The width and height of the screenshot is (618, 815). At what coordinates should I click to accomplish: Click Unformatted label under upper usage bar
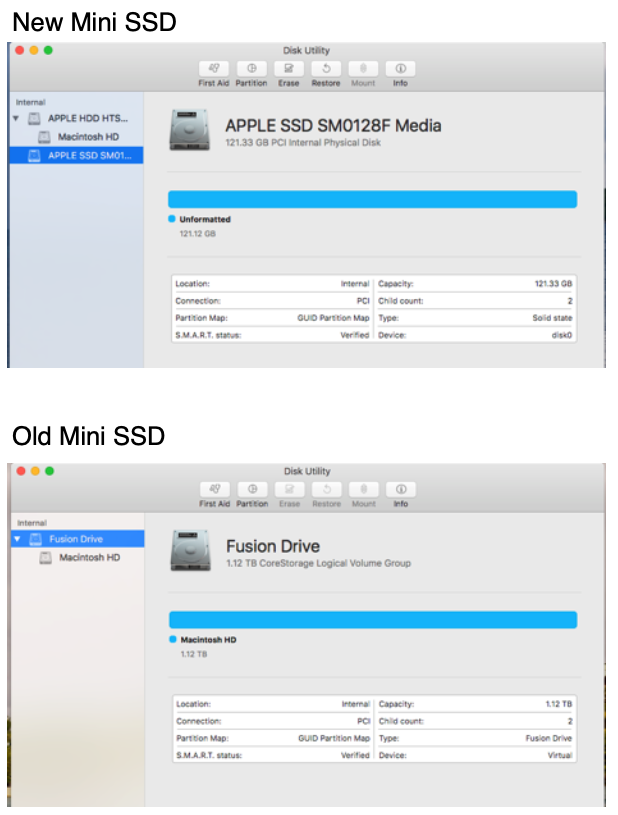coord(205,219)
